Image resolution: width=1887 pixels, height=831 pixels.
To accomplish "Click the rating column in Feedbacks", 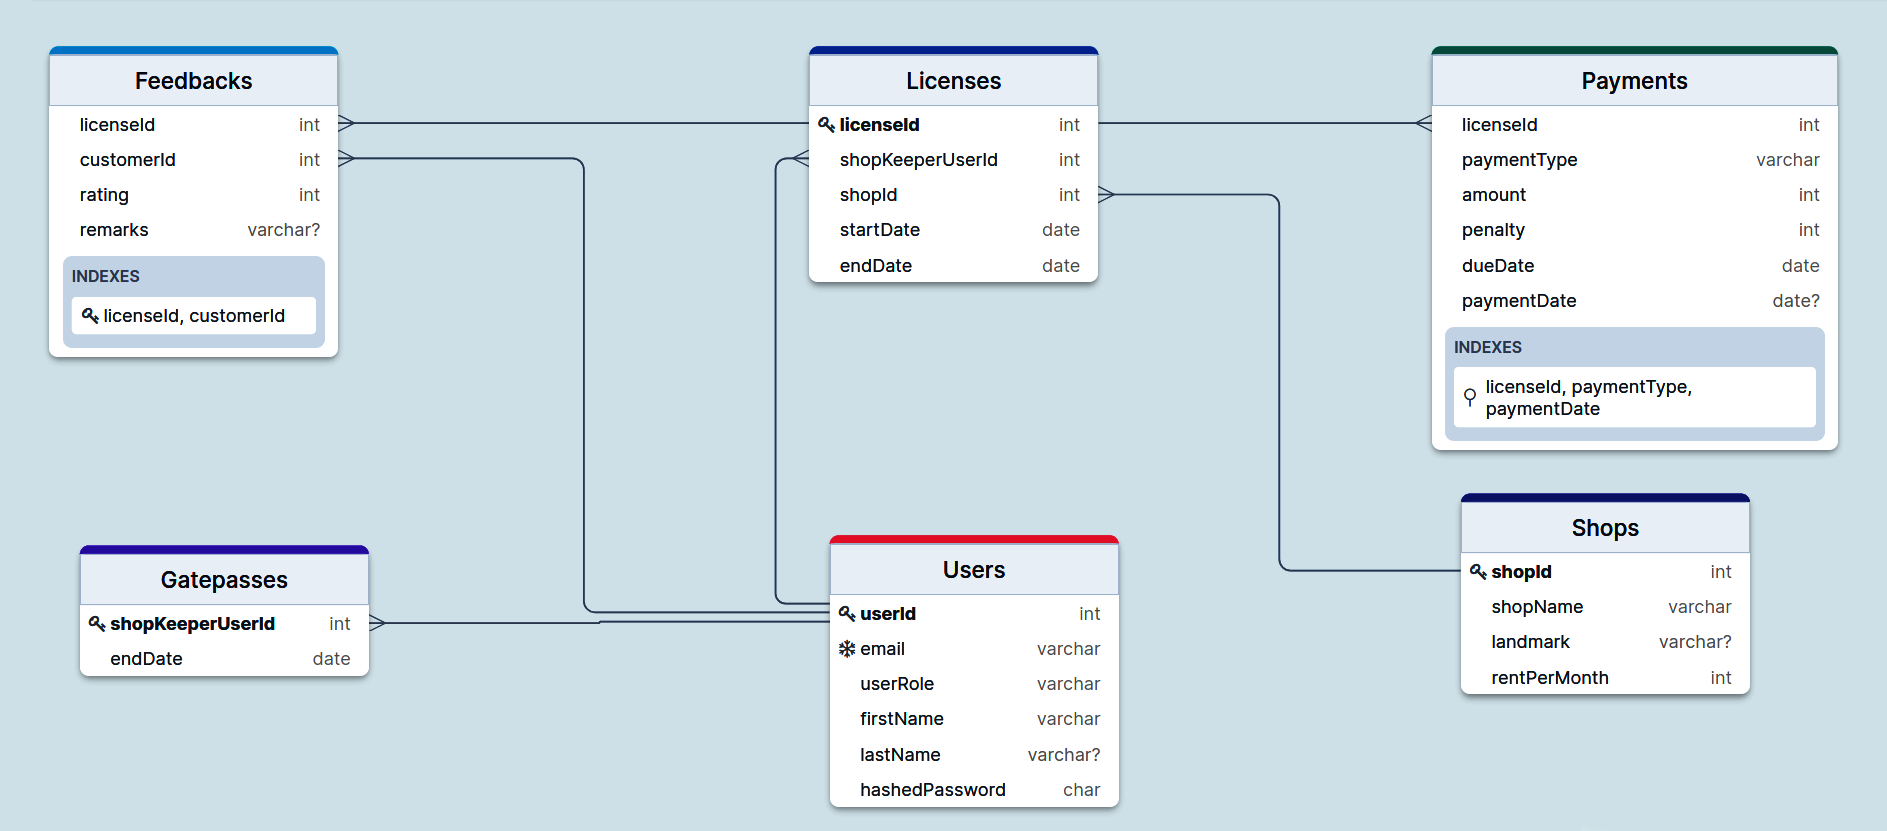I will 194,195.
